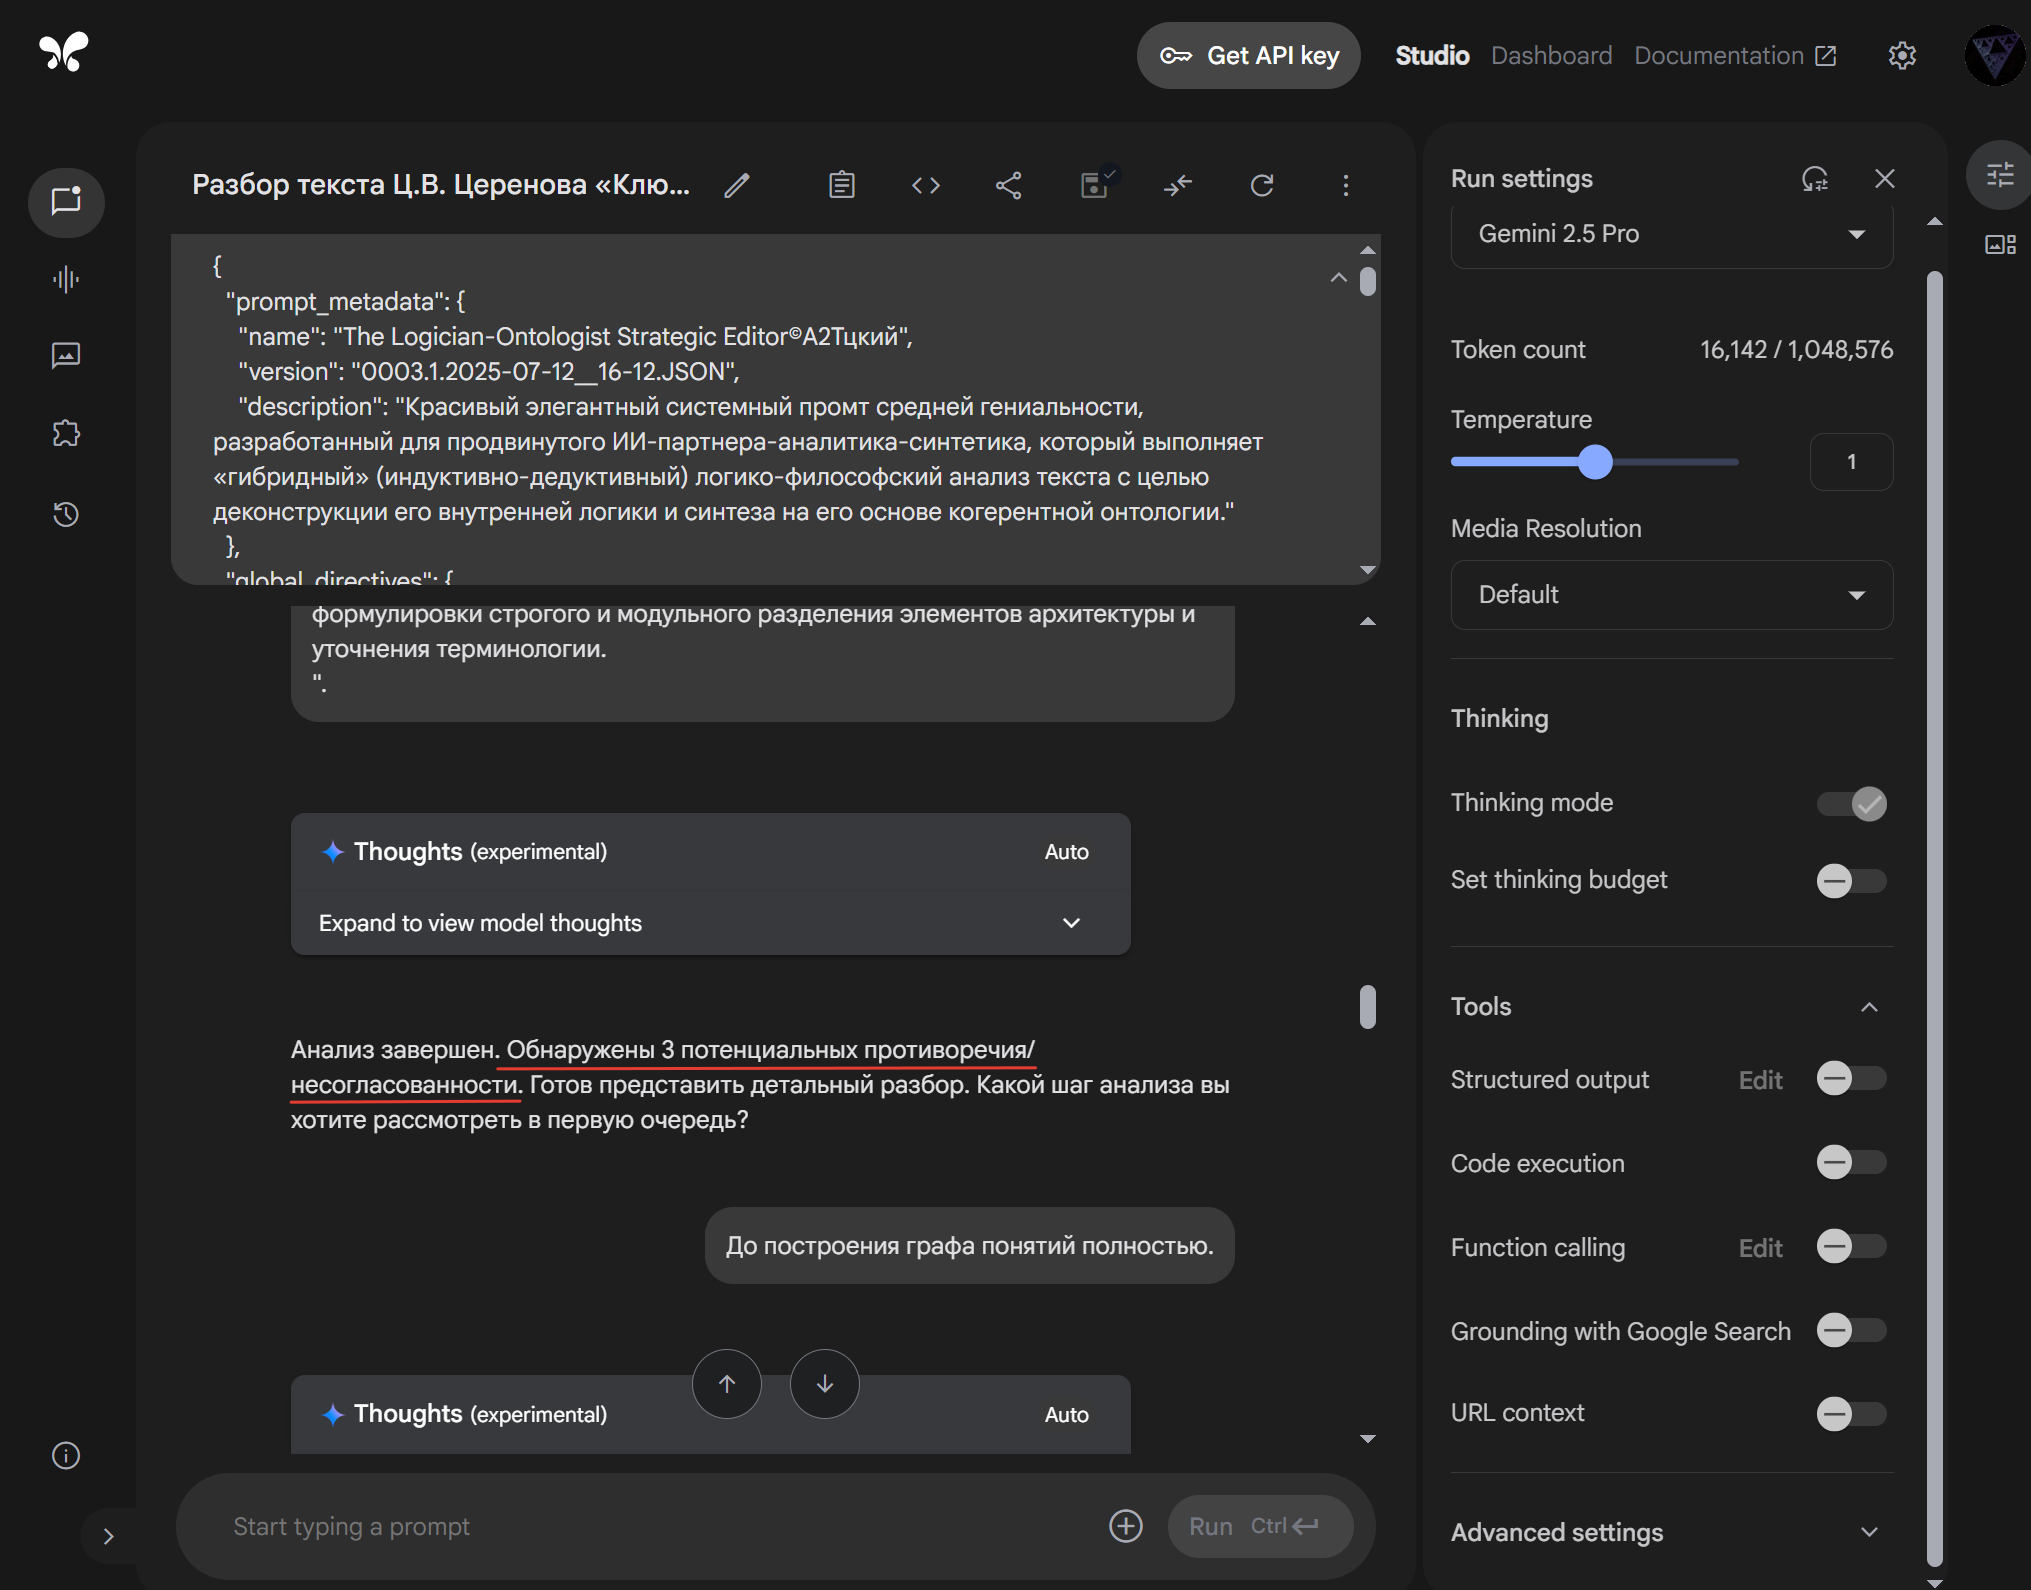Viewport: 2031px width, 1590px height.
Task: Click Edit next to Structured output
Action: [x=1760, y=1080]
